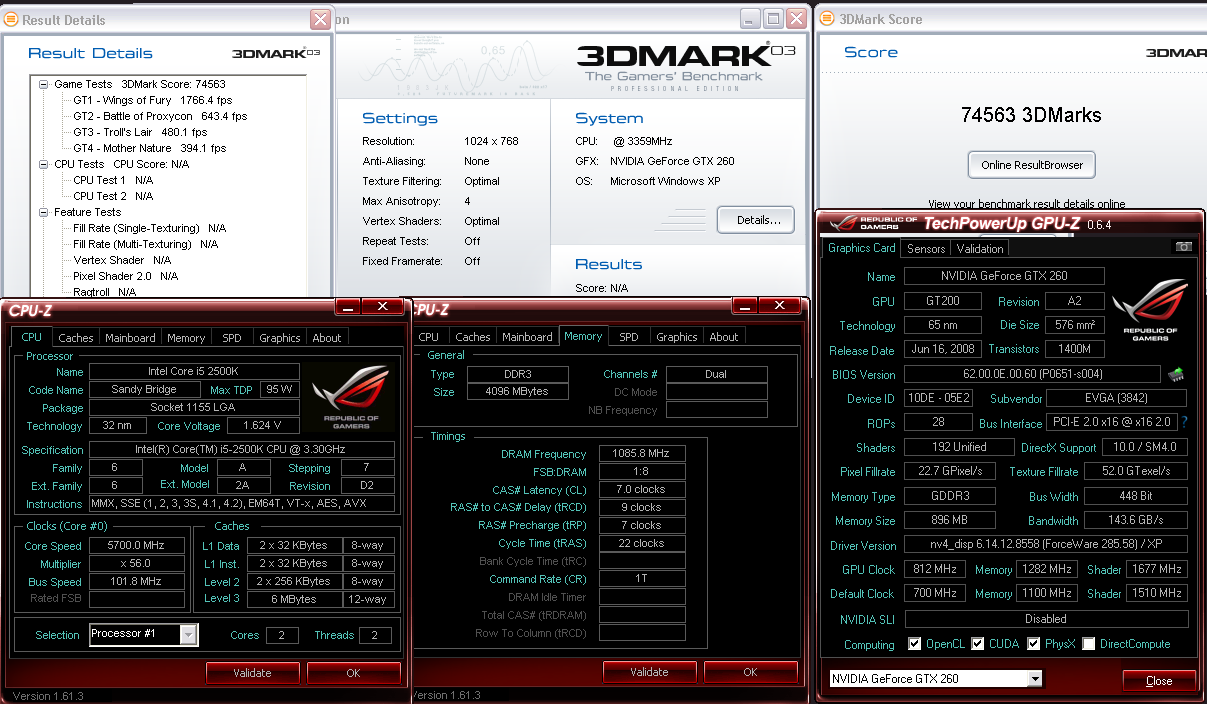Image resolution: width=1207 pixels, height=704 pixels.
Task: Toggle the PhysX checkbox
Action: pyautogui.click(x=1034, y=644)
